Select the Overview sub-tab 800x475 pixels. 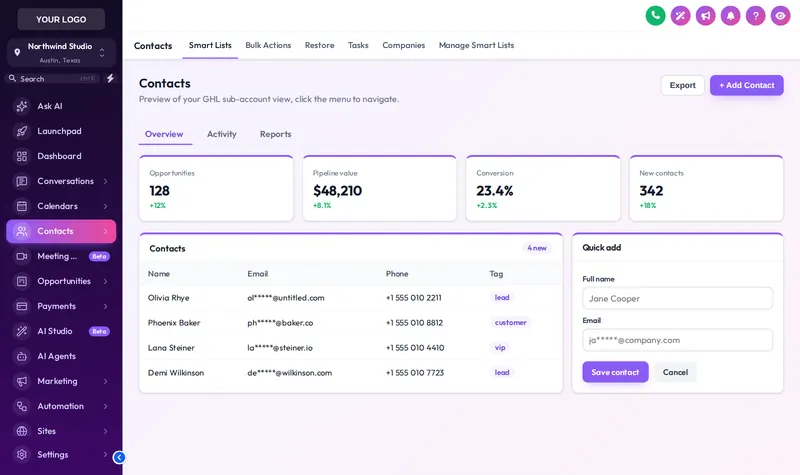164,134
